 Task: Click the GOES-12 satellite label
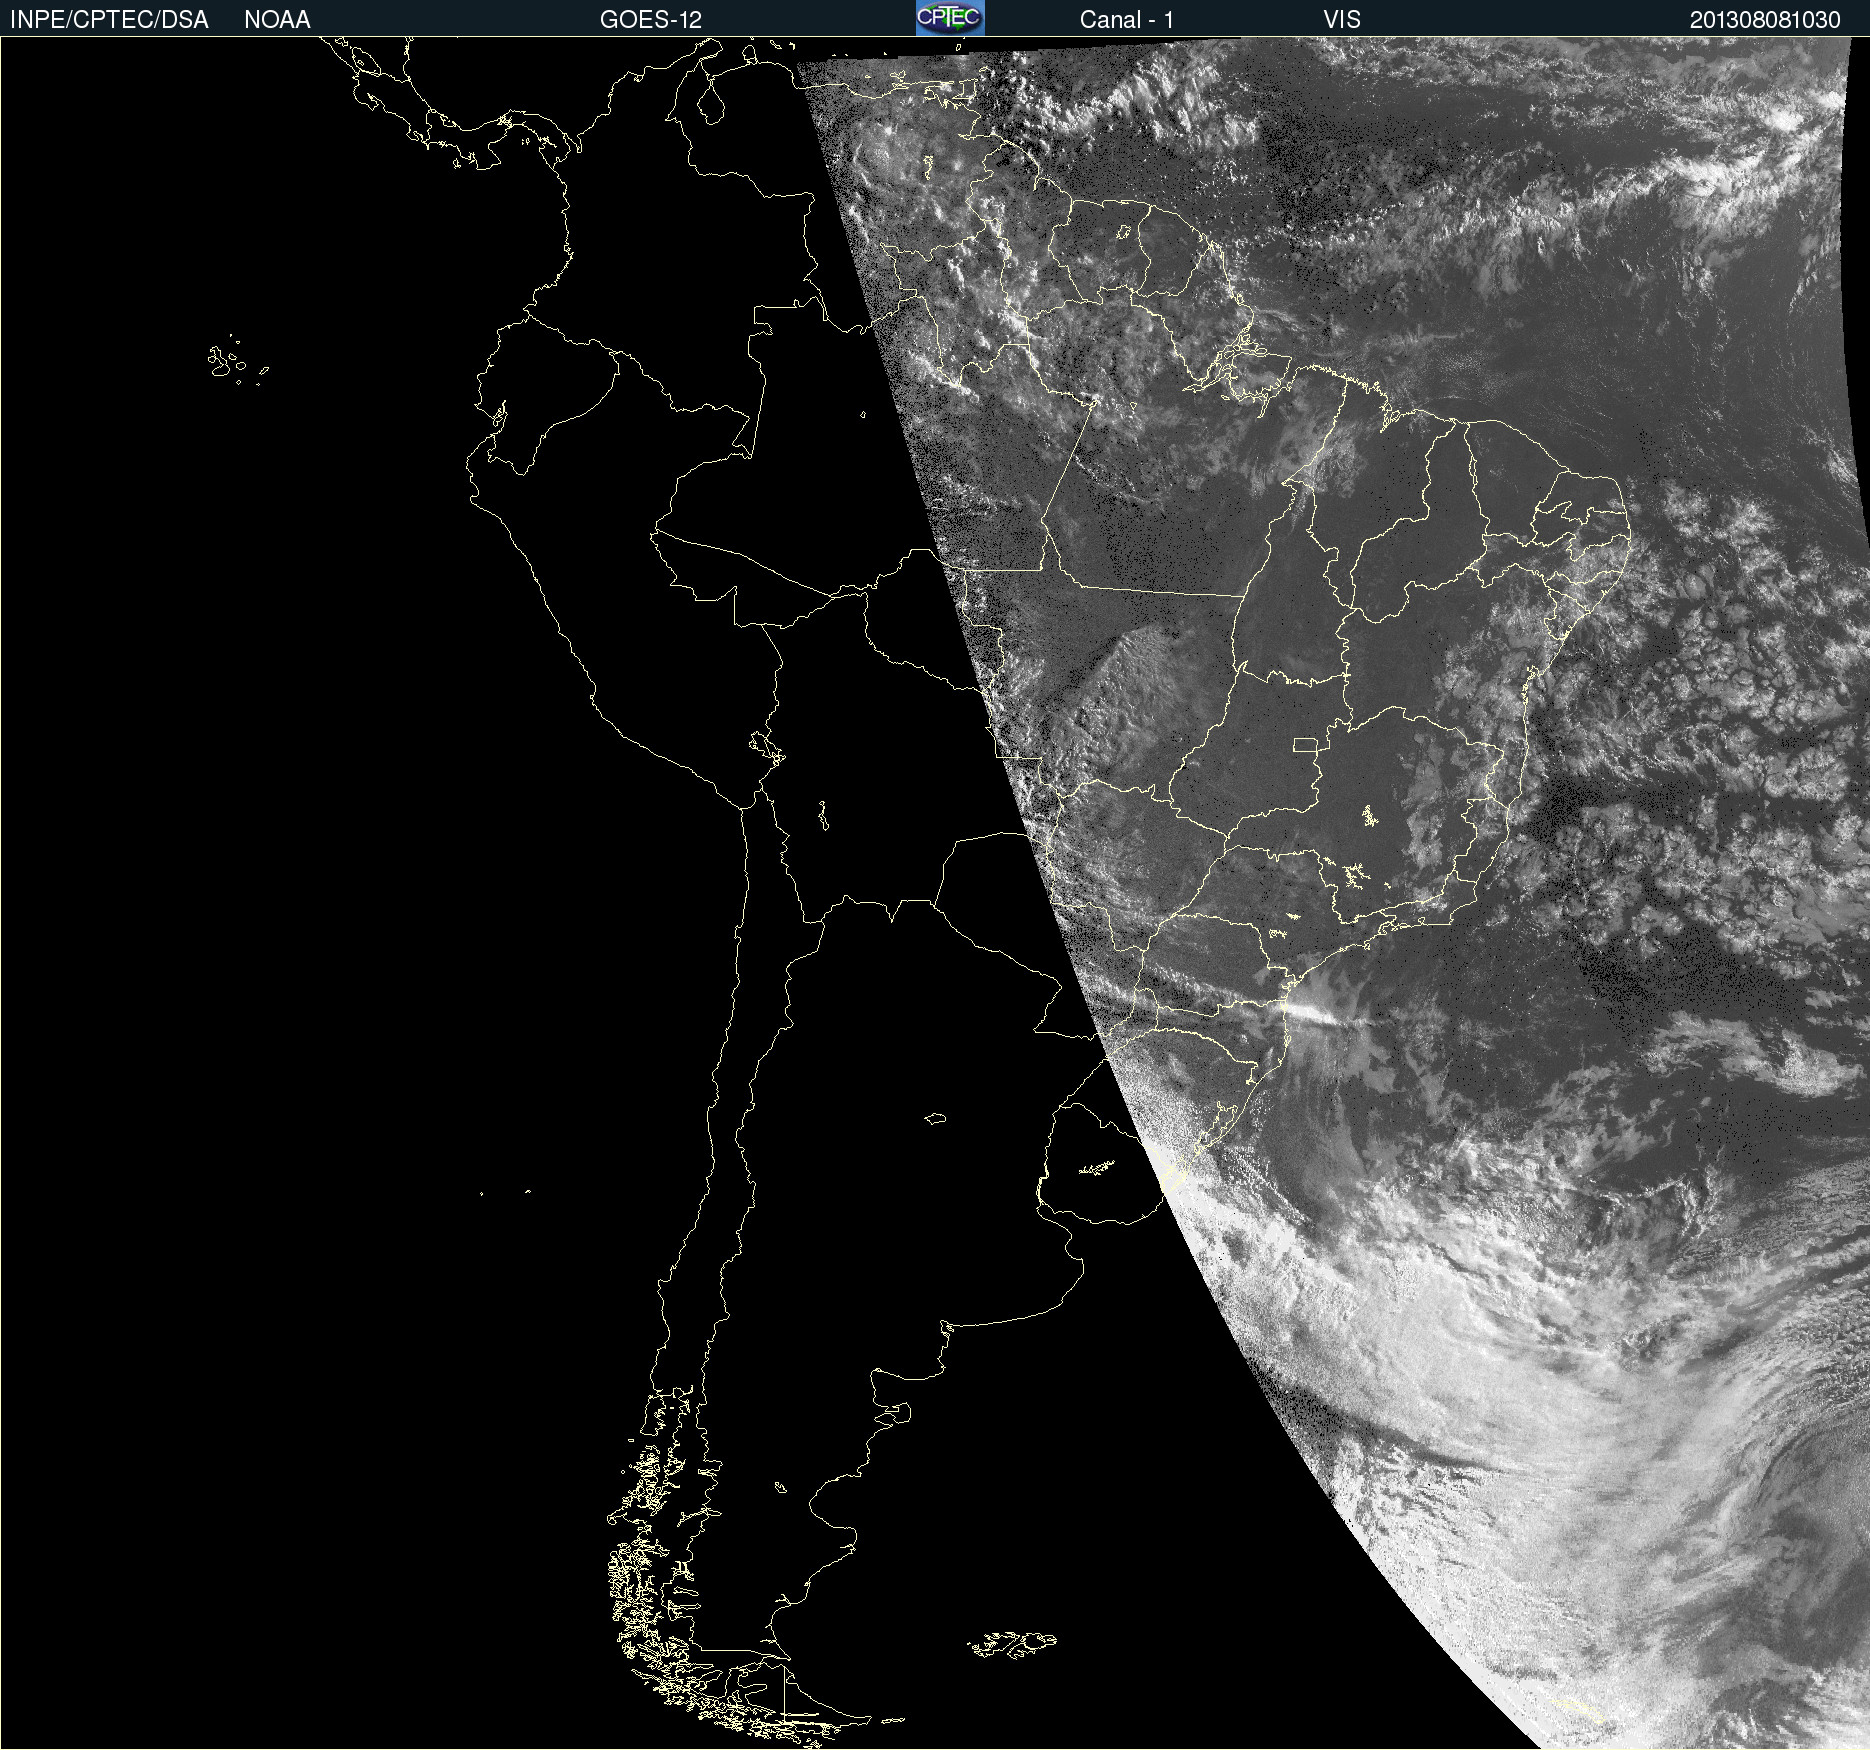[651, 20]
